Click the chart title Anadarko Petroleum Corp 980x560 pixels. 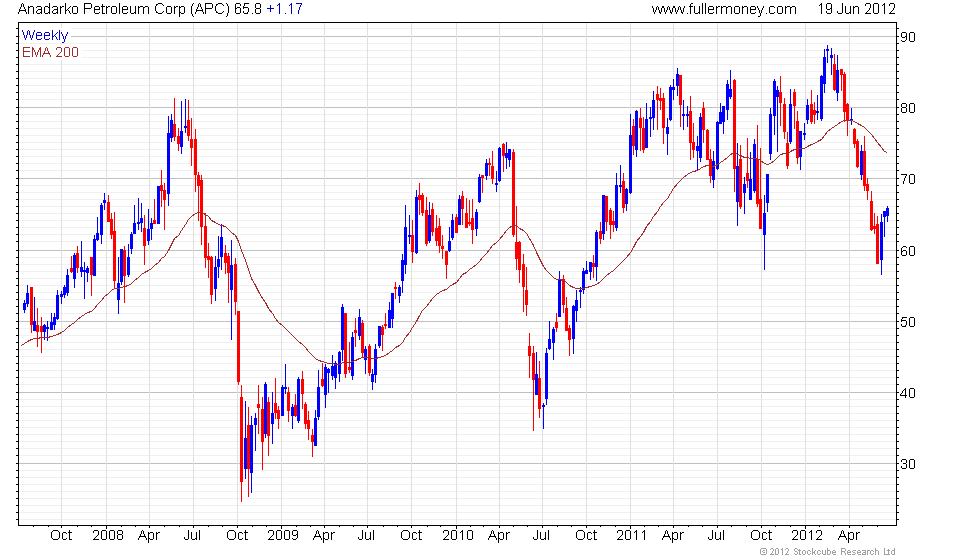[124, 9]
